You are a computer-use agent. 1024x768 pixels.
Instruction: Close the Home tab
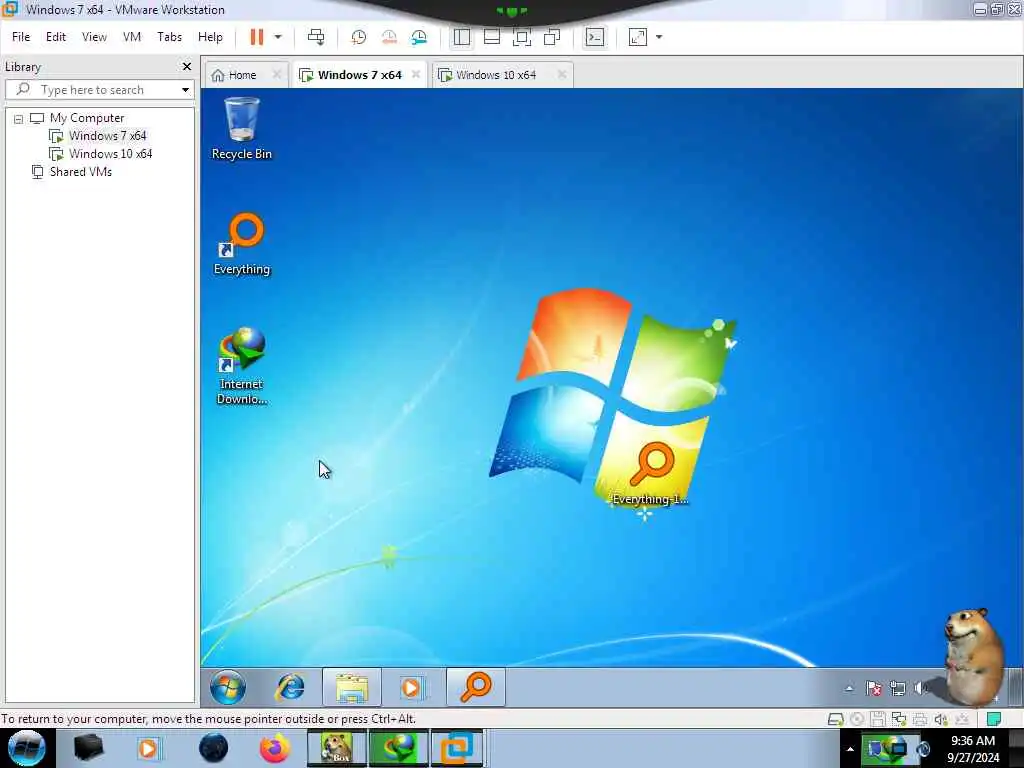tap(277, 75)
